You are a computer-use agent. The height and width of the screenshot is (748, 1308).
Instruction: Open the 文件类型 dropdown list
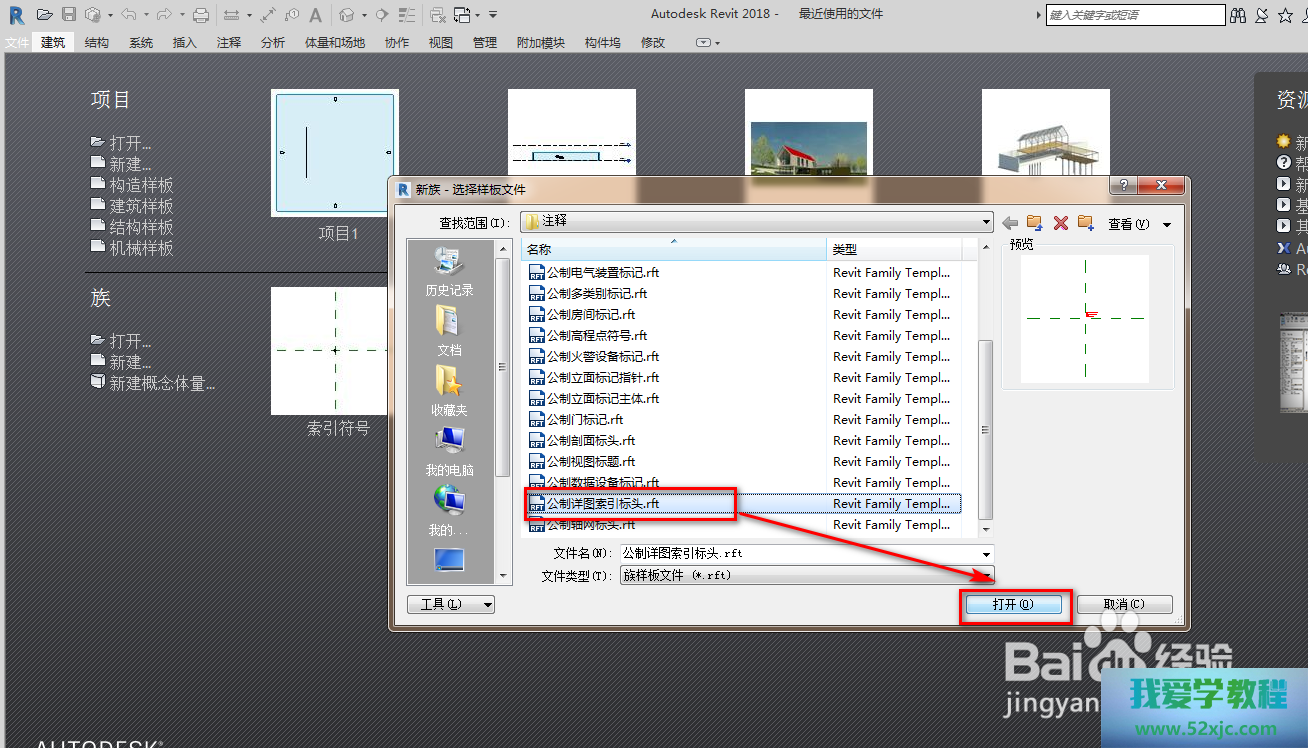pos(986,576)
